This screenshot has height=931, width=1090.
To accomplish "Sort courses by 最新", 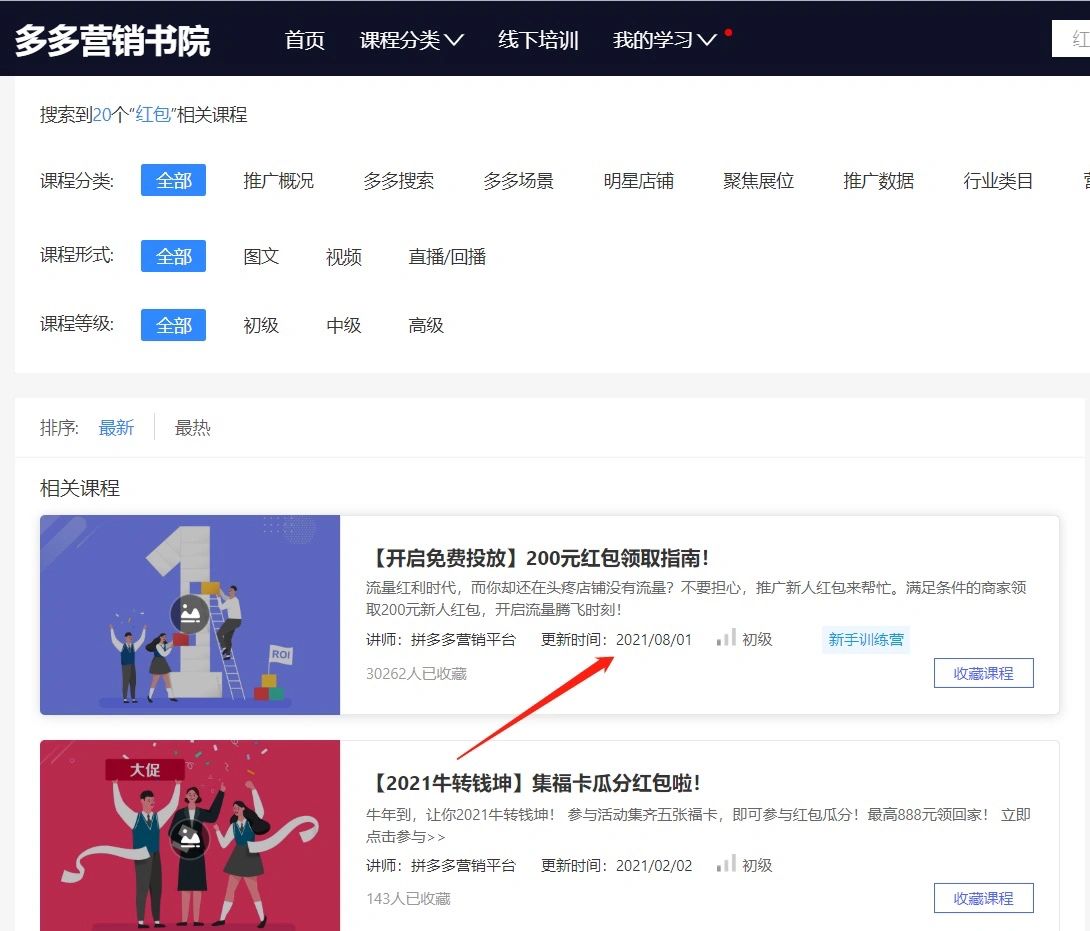I will coord(116,428).
